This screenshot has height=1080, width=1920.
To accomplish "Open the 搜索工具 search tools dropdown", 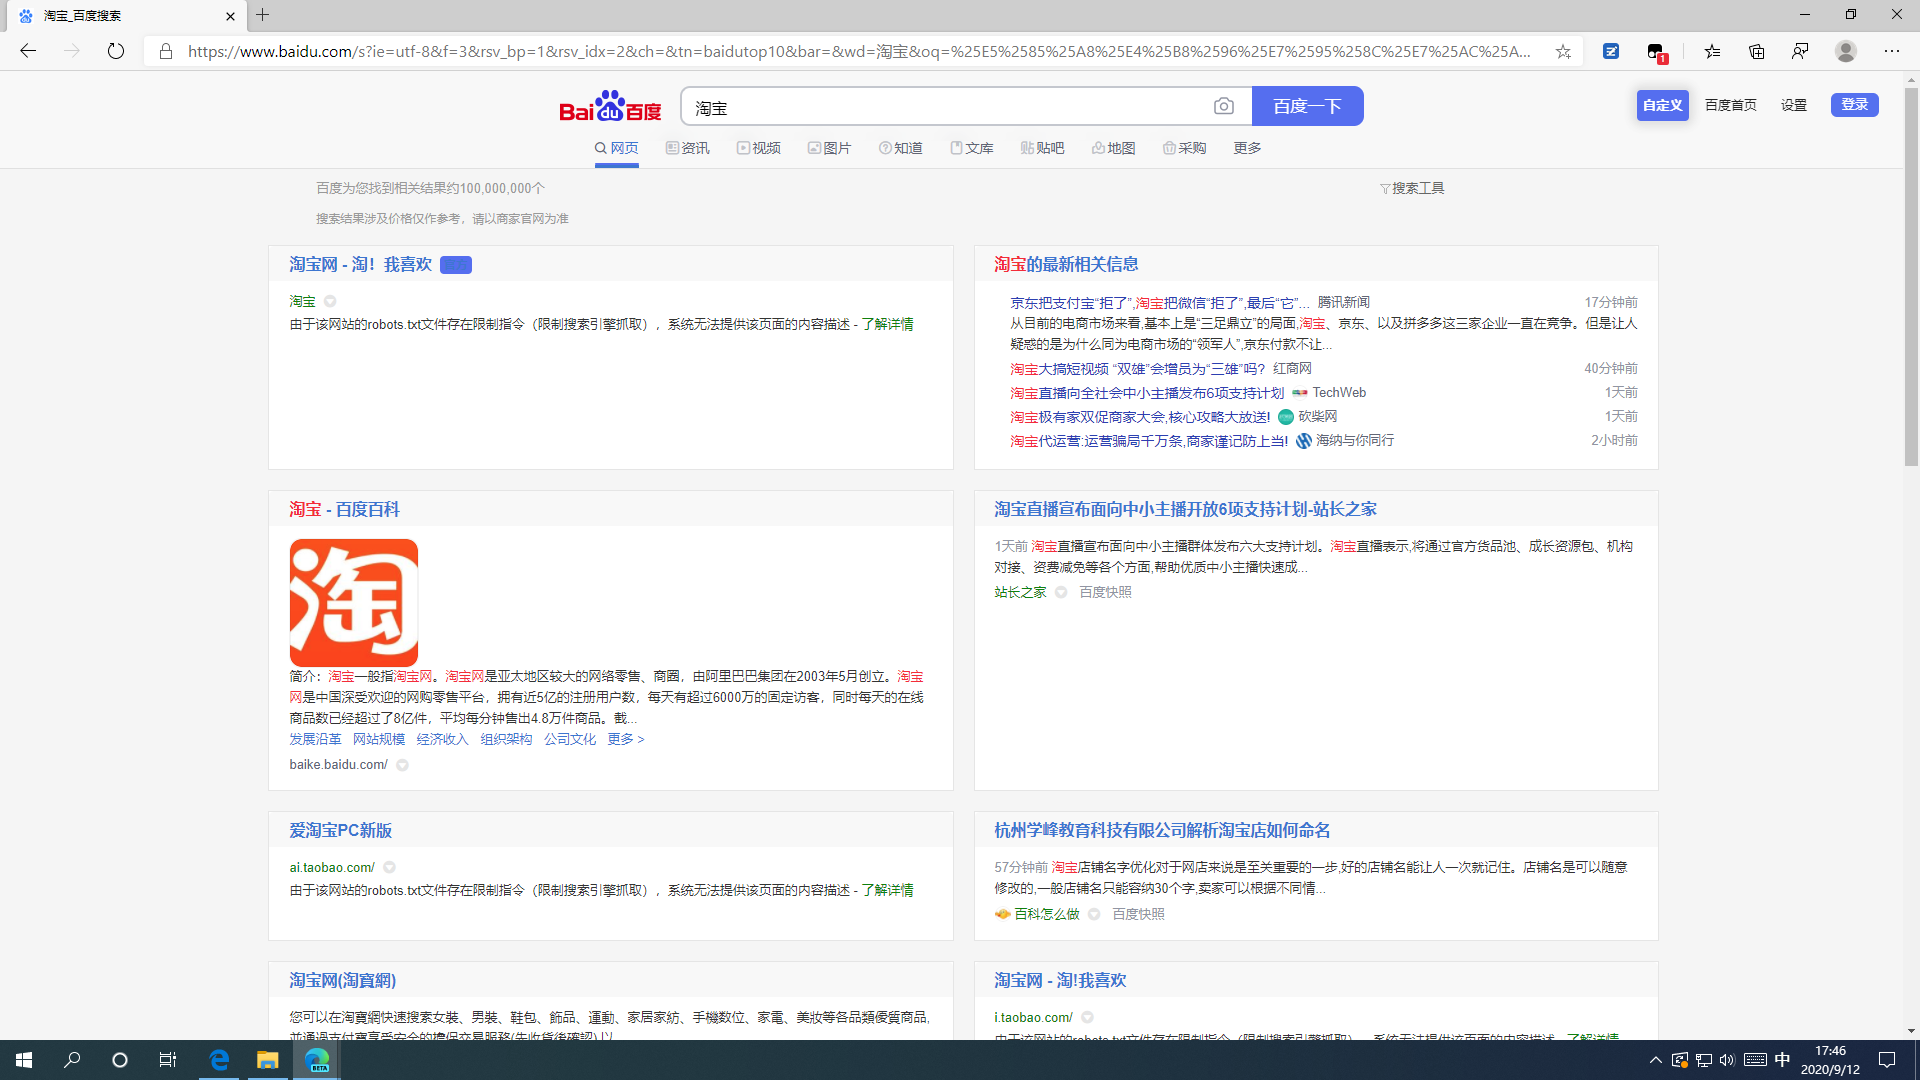I will tap(1412, 188).
